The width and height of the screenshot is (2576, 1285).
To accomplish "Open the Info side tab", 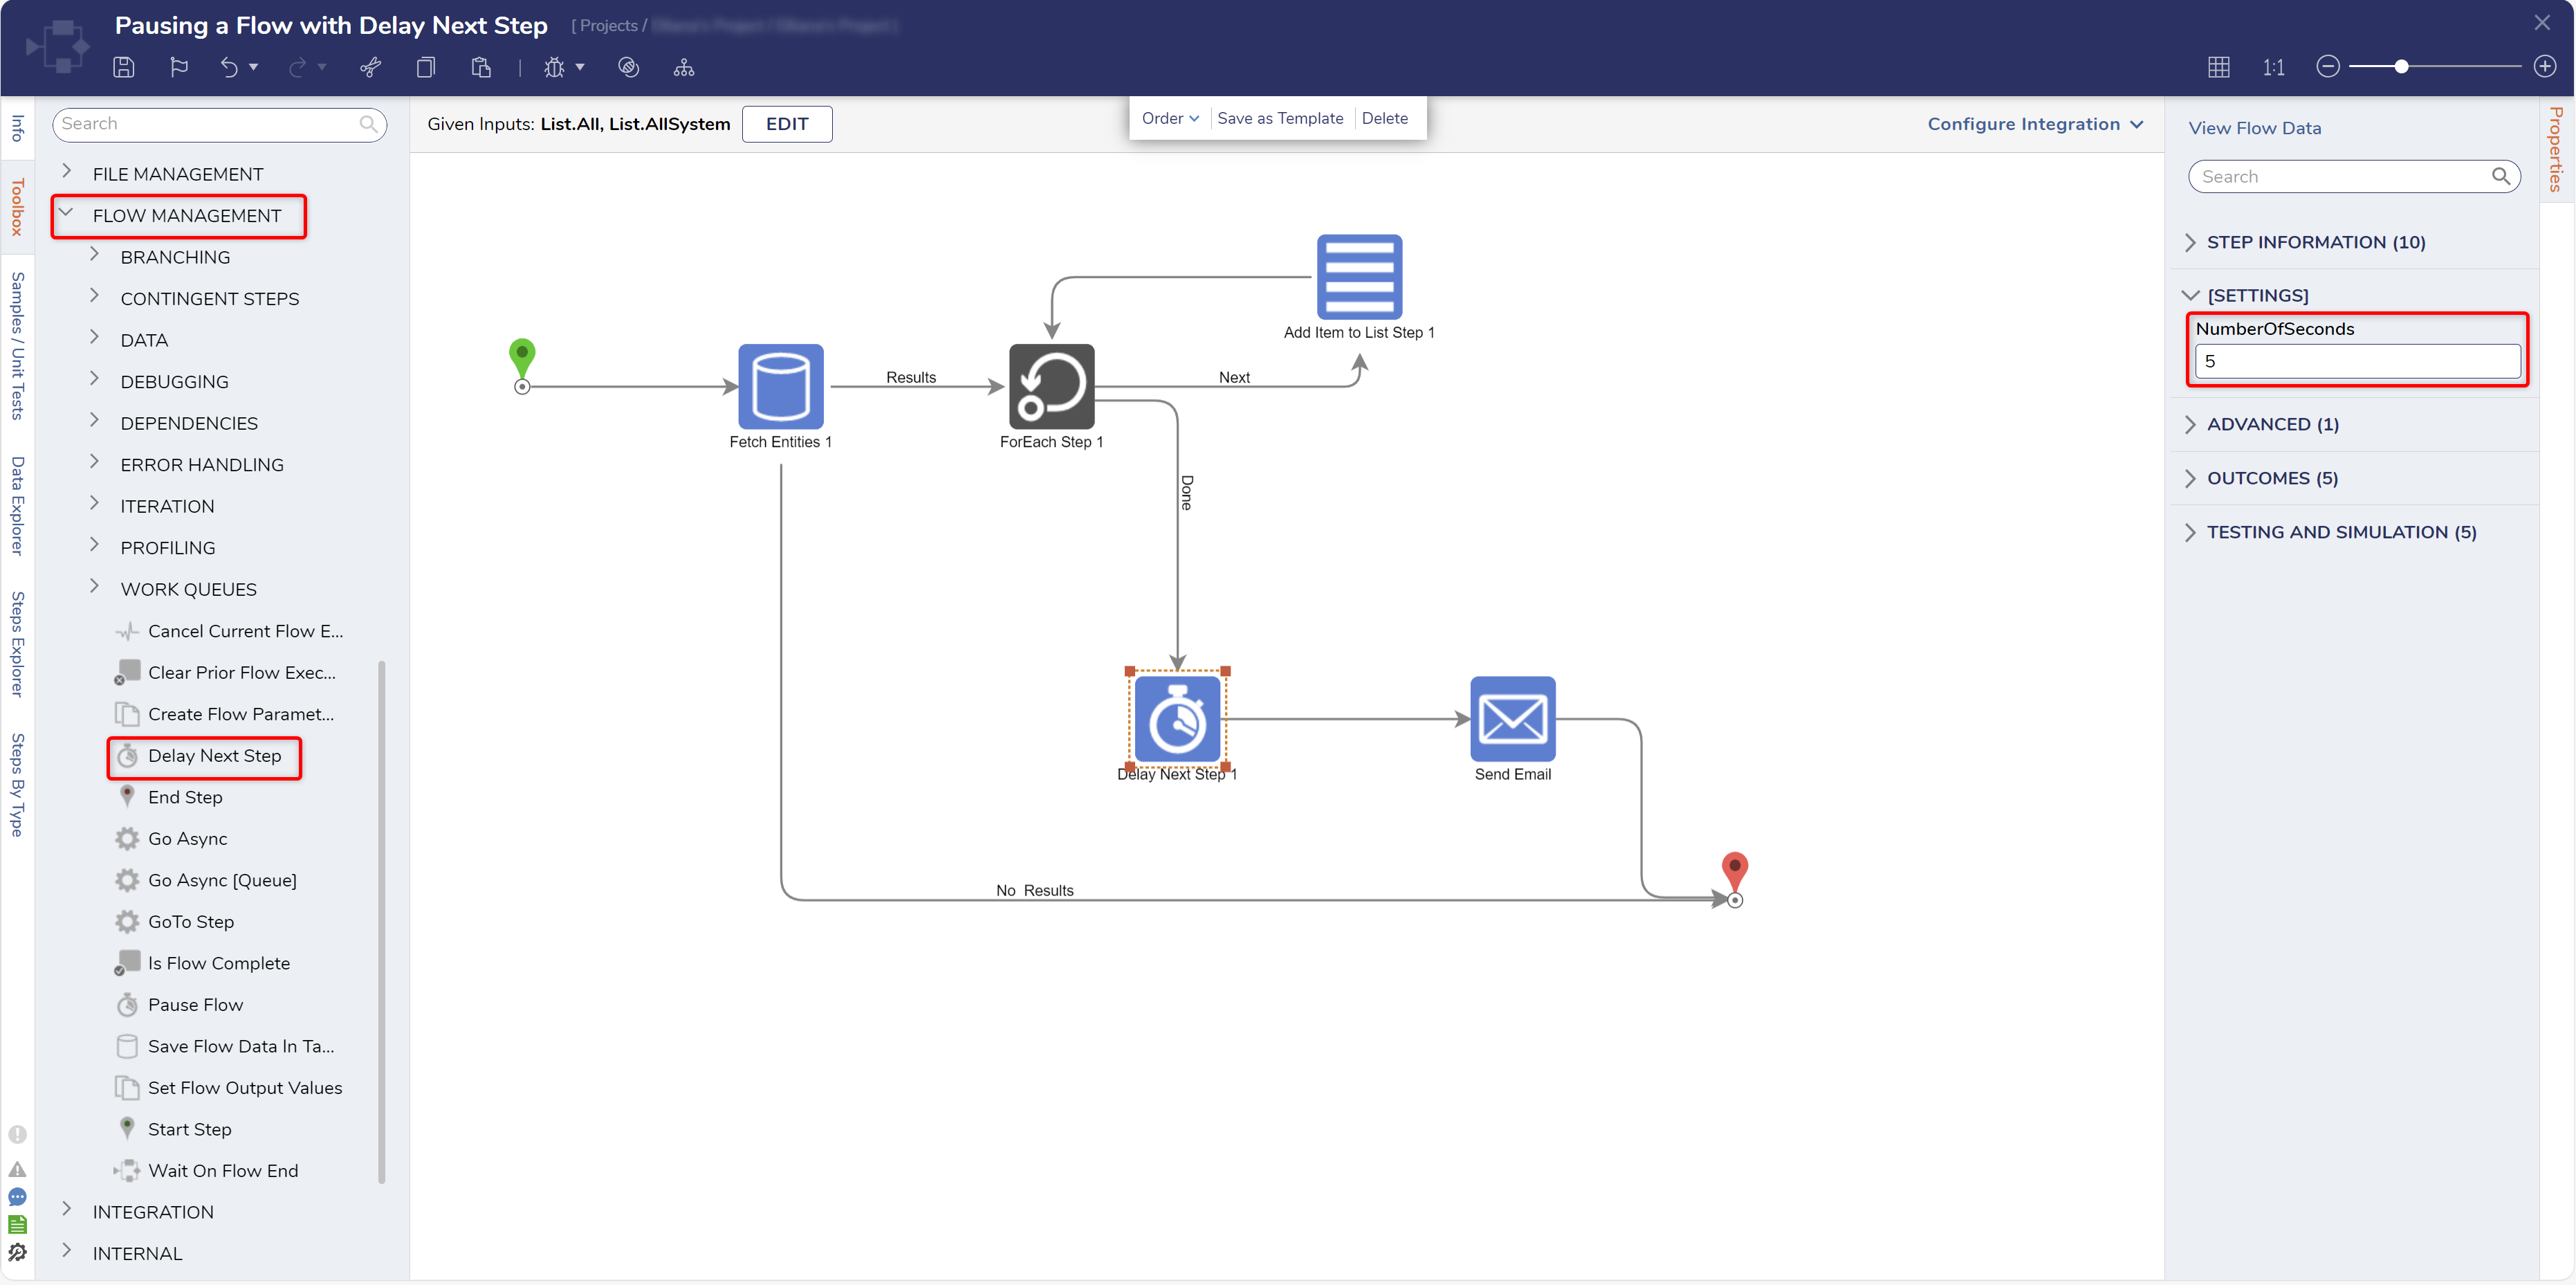I will pos(17,128).
